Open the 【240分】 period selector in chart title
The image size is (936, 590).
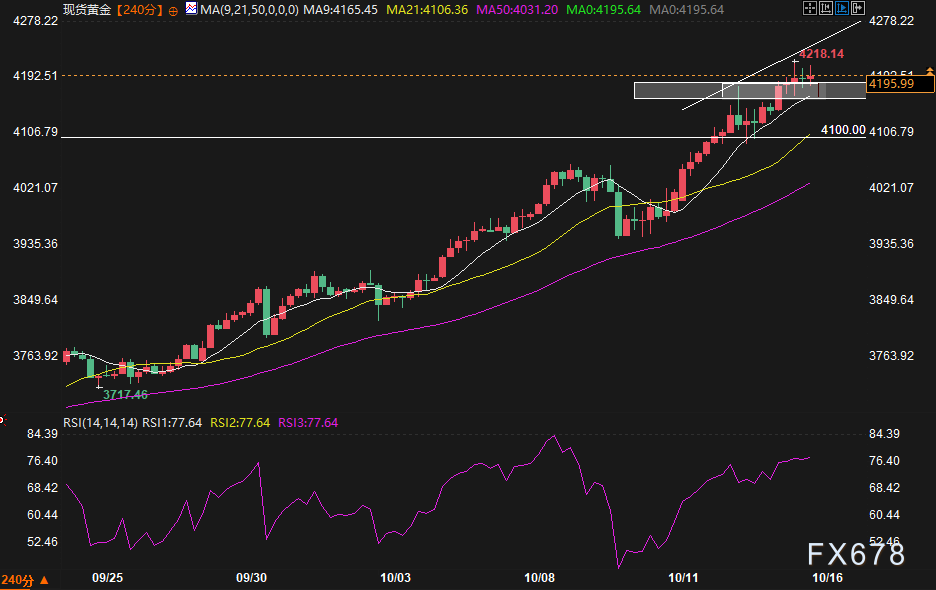click(134, 10)
